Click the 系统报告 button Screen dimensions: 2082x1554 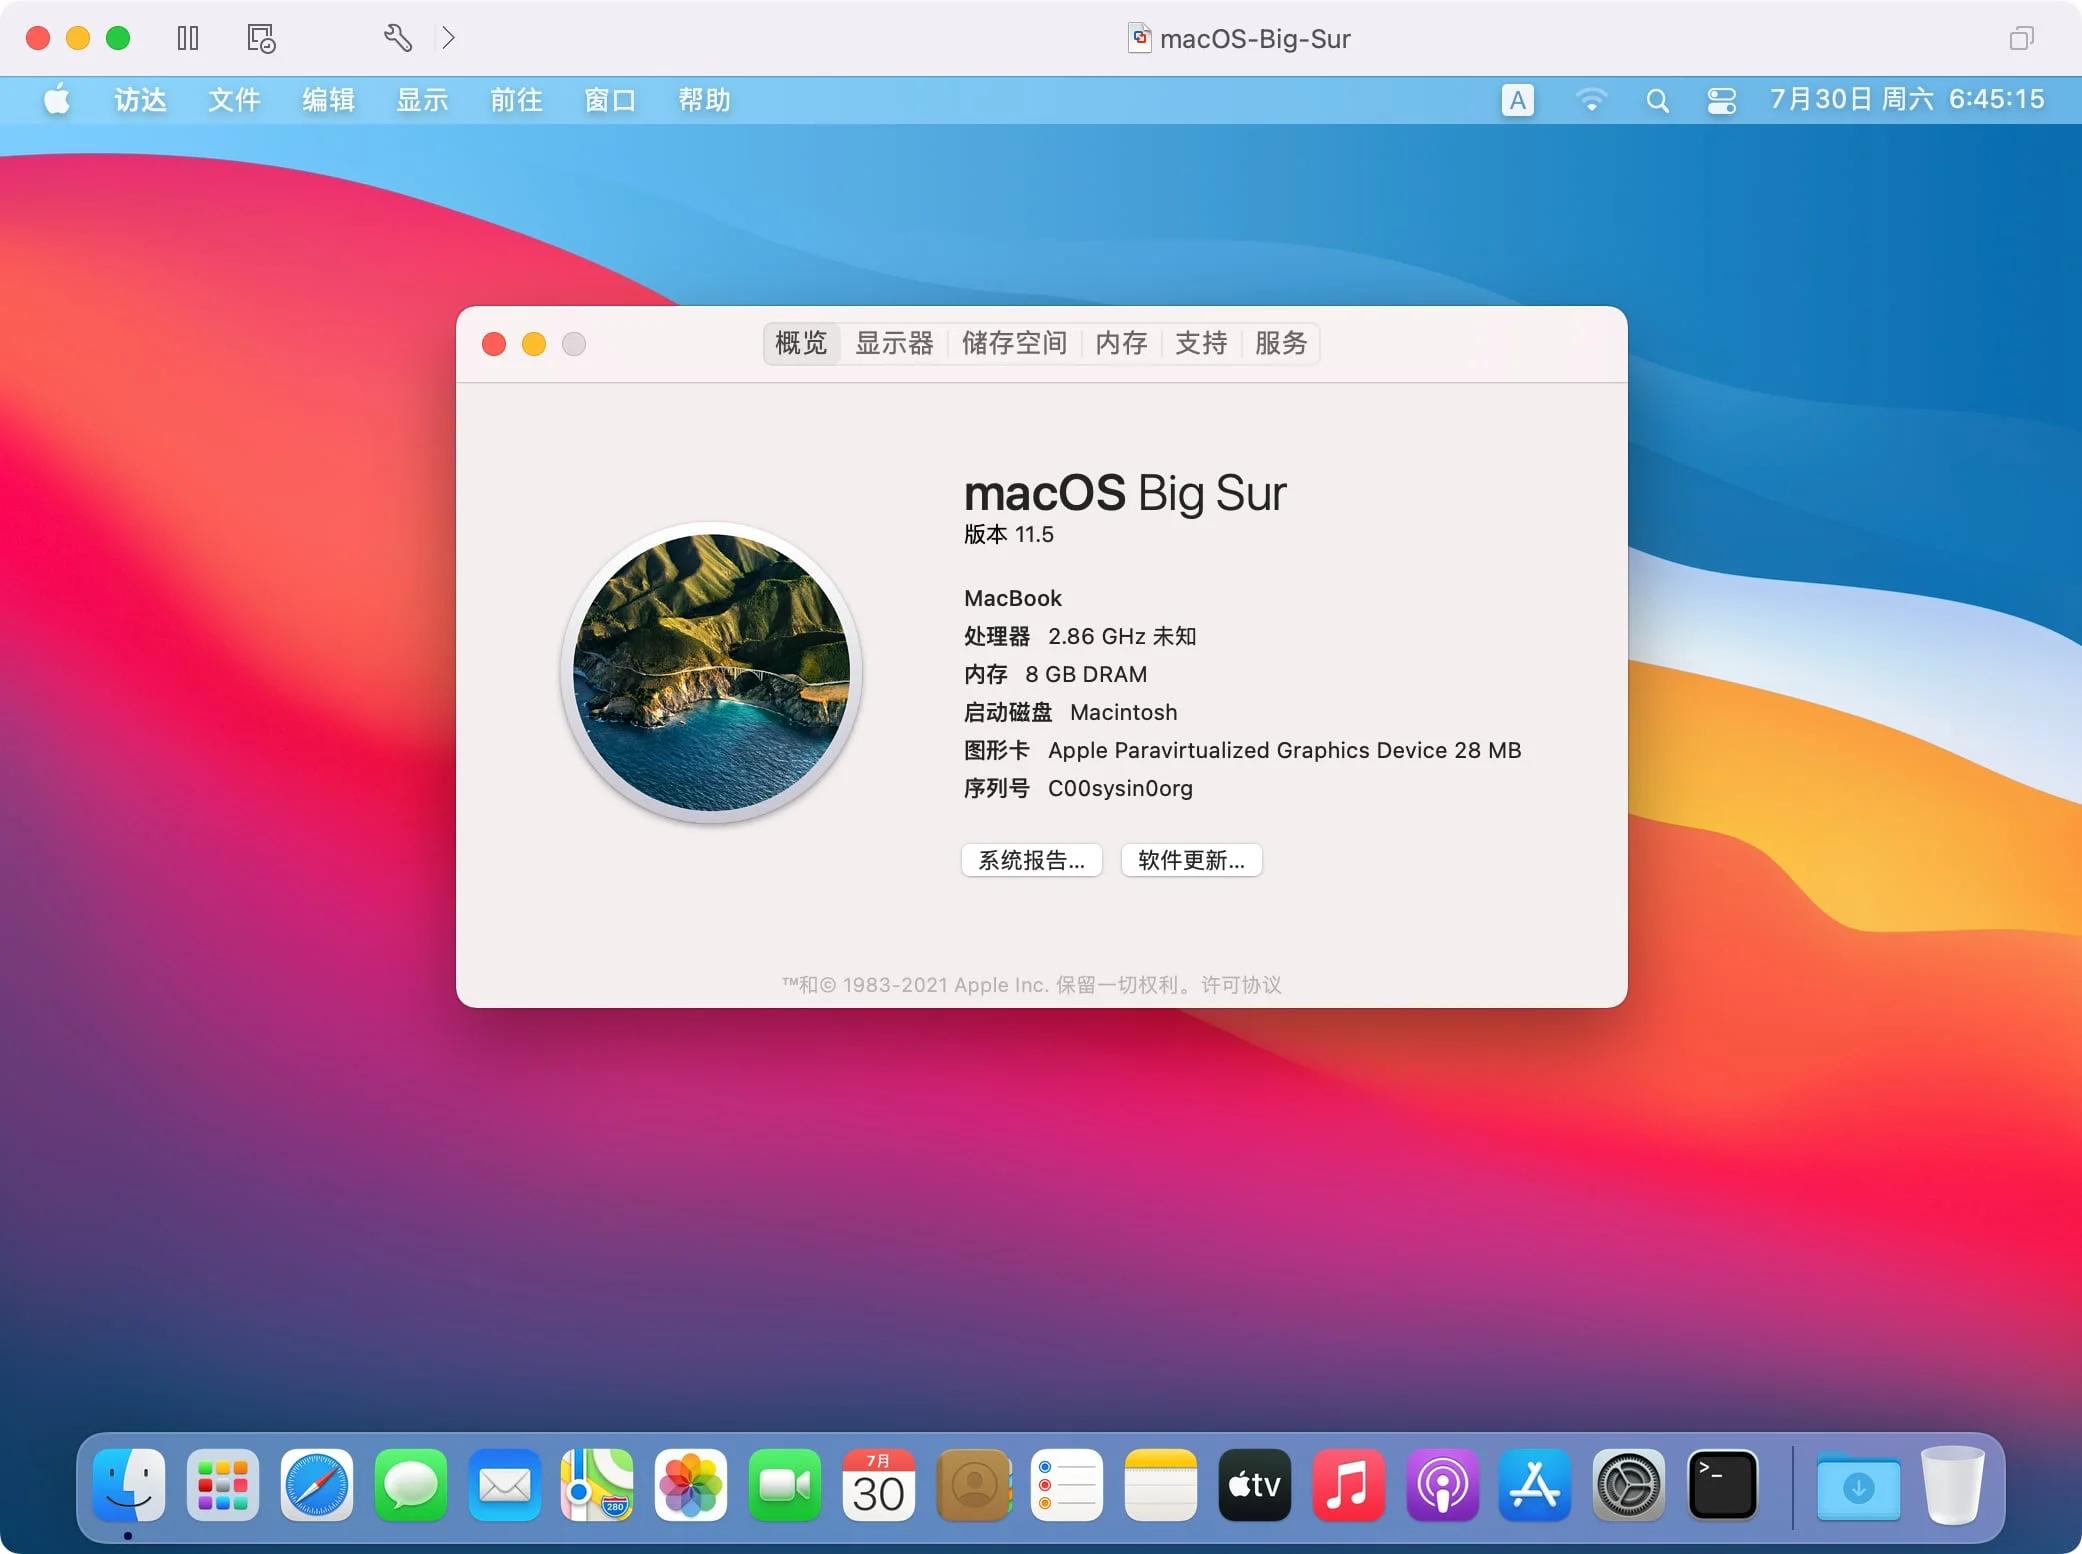(x=1032, y=860)
